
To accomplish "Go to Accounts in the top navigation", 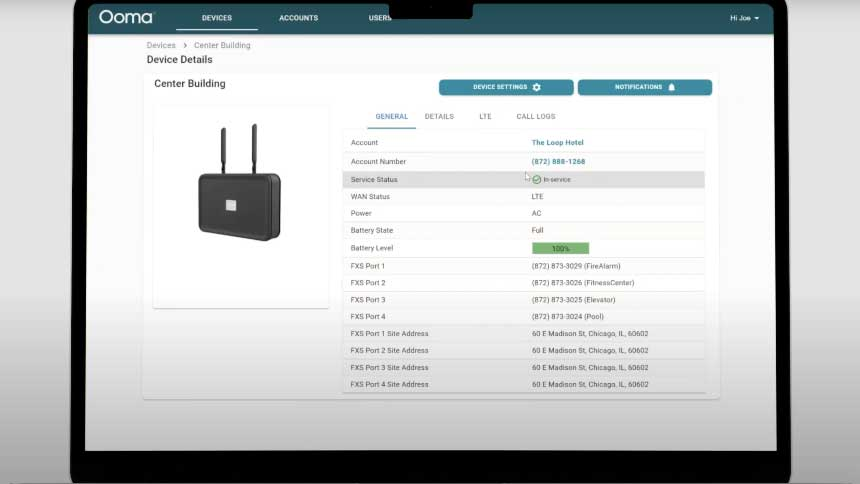I will click(298, 18).
